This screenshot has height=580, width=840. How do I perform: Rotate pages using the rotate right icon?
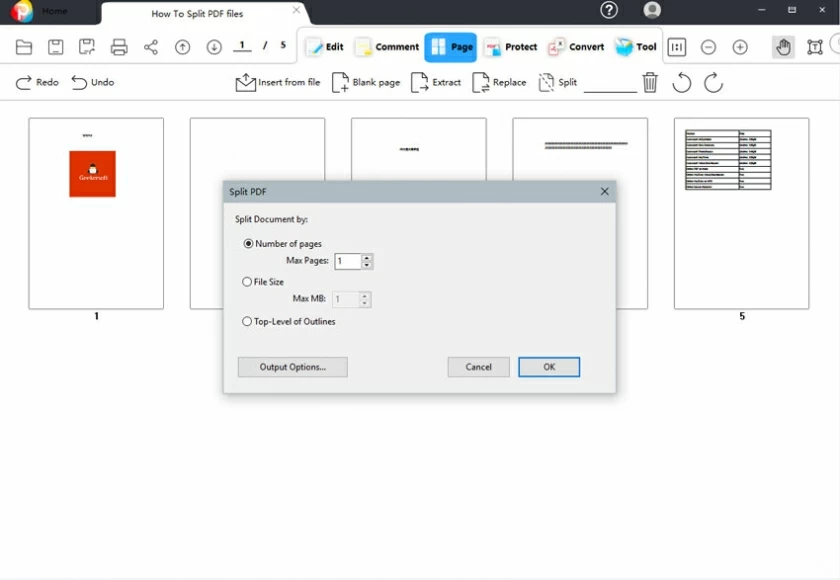click(x=713, y=84)
